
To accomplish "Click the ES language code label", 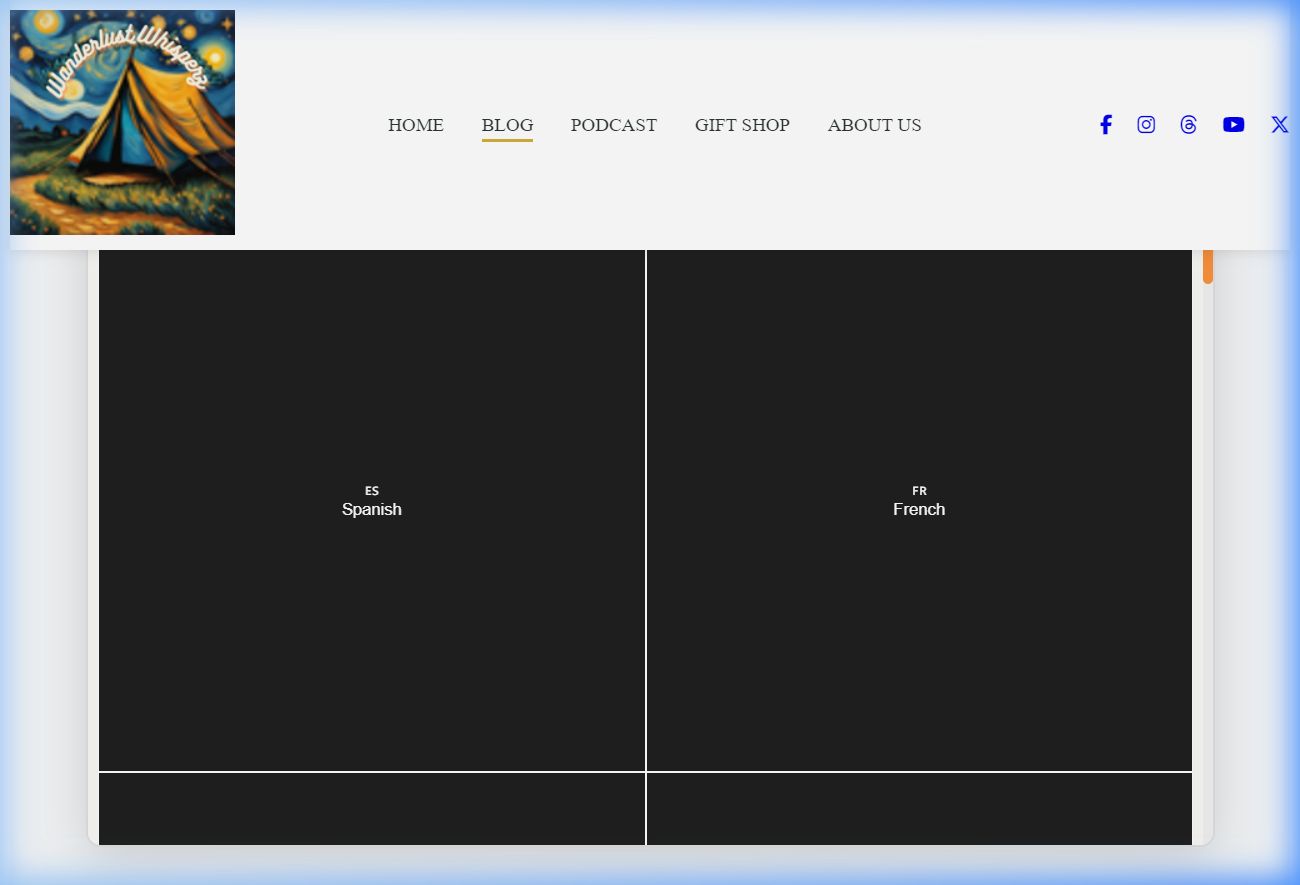I will 372,491.
